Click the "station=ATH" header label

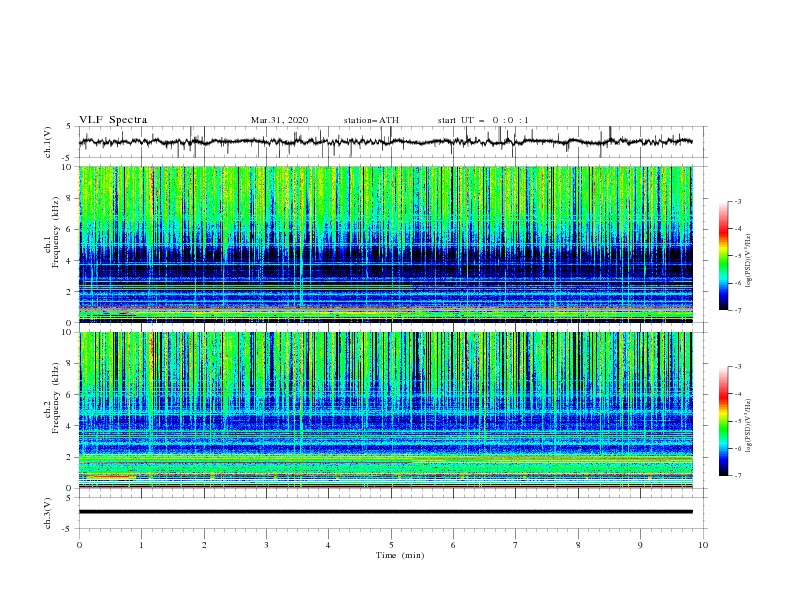(371, 120)
